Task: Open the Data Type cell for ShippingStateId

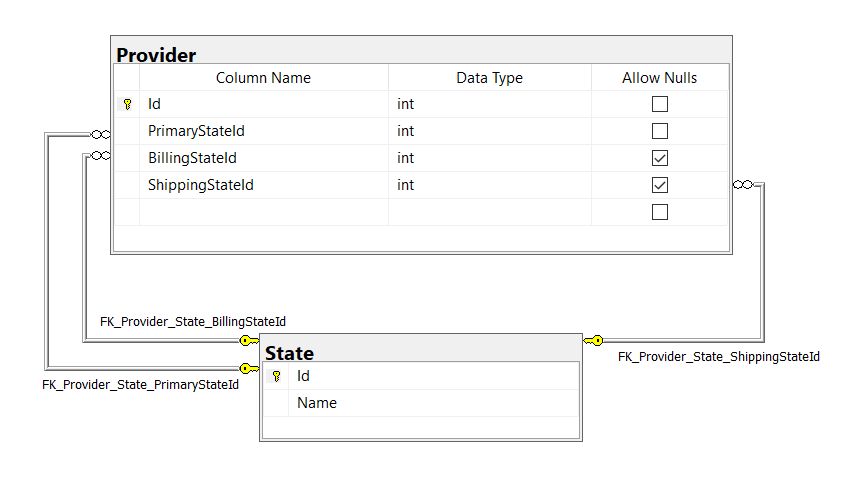Action: (x=488, y=185)
